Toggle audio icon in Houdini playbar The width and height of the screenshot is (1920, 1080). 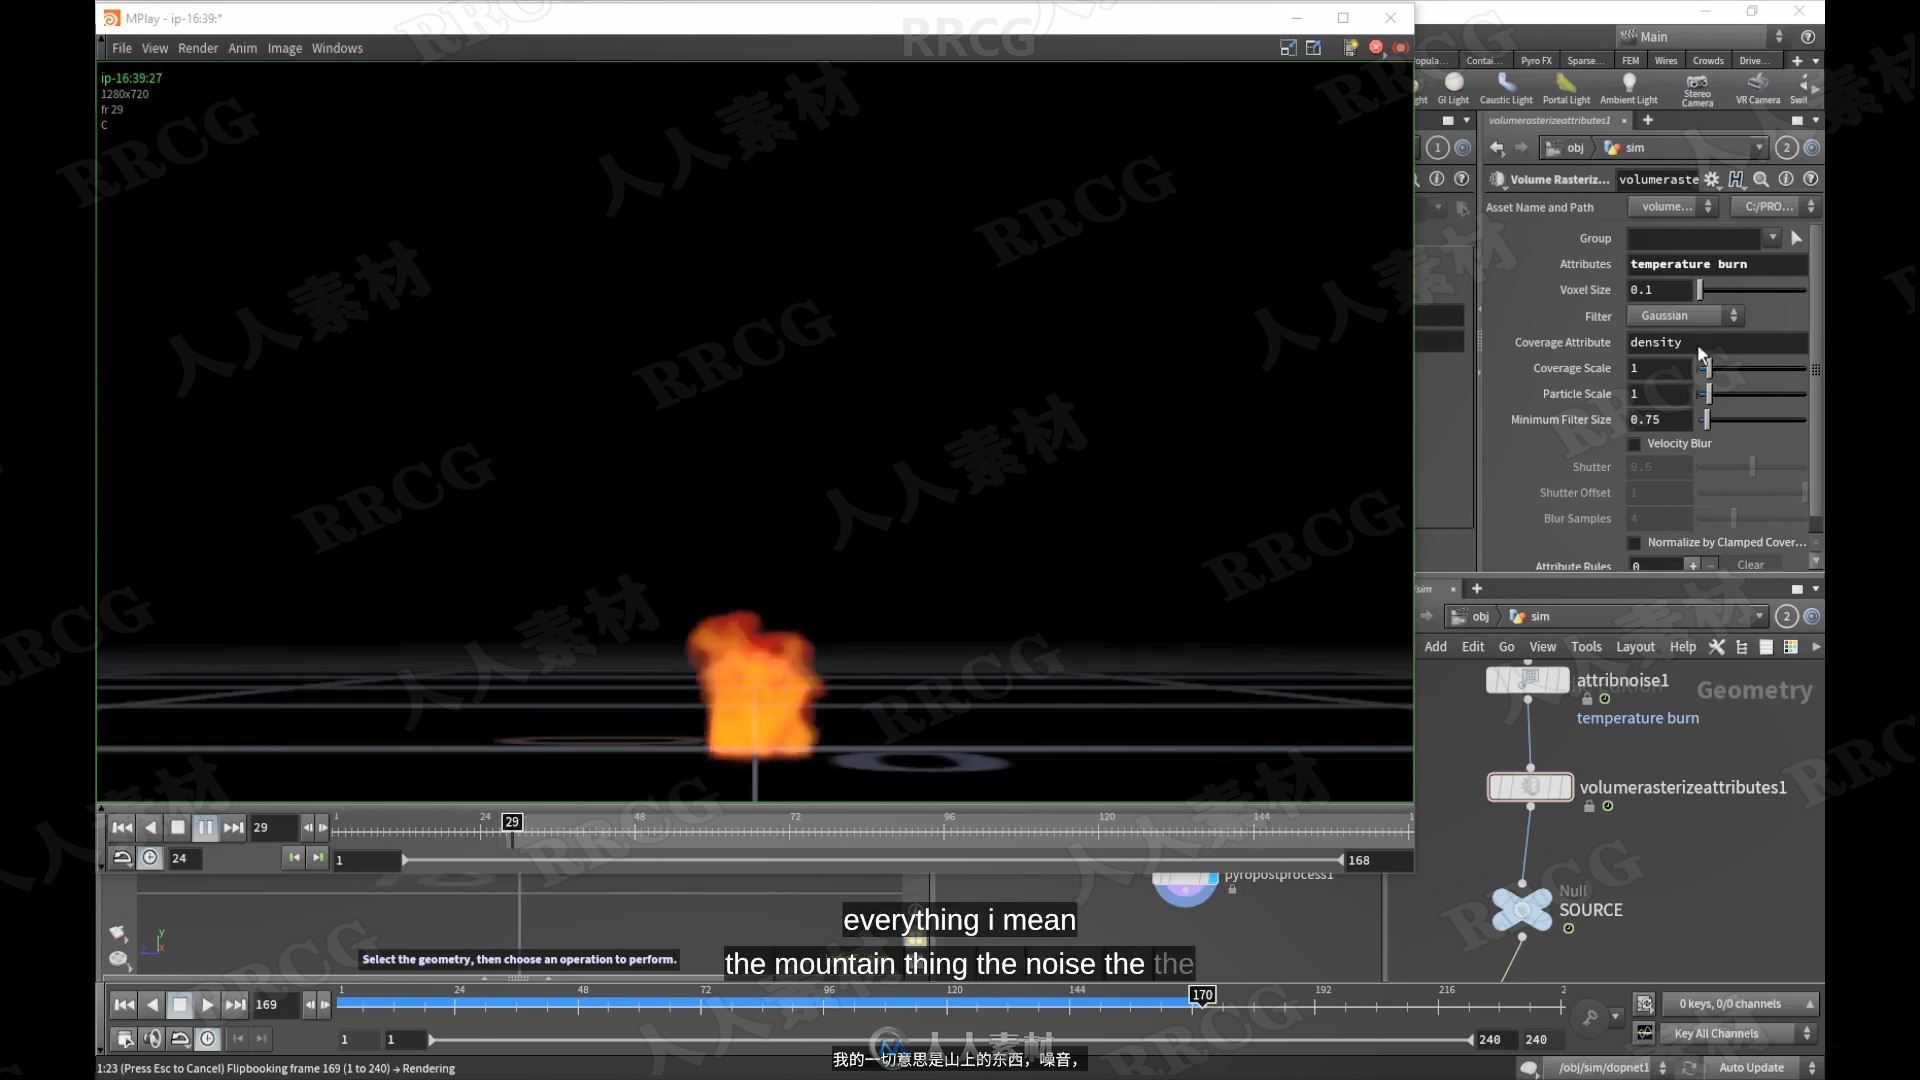152,1039
